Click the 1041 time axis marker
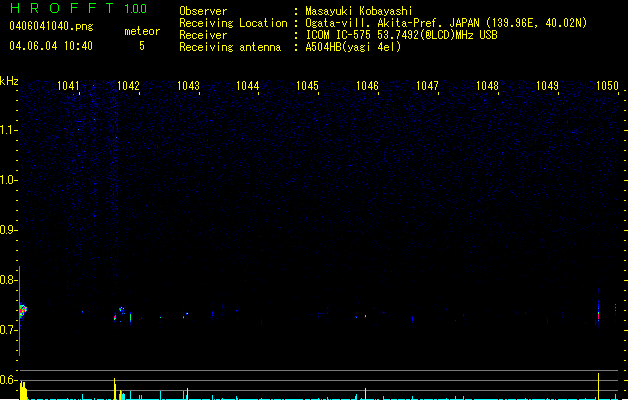 coord(68,86)
